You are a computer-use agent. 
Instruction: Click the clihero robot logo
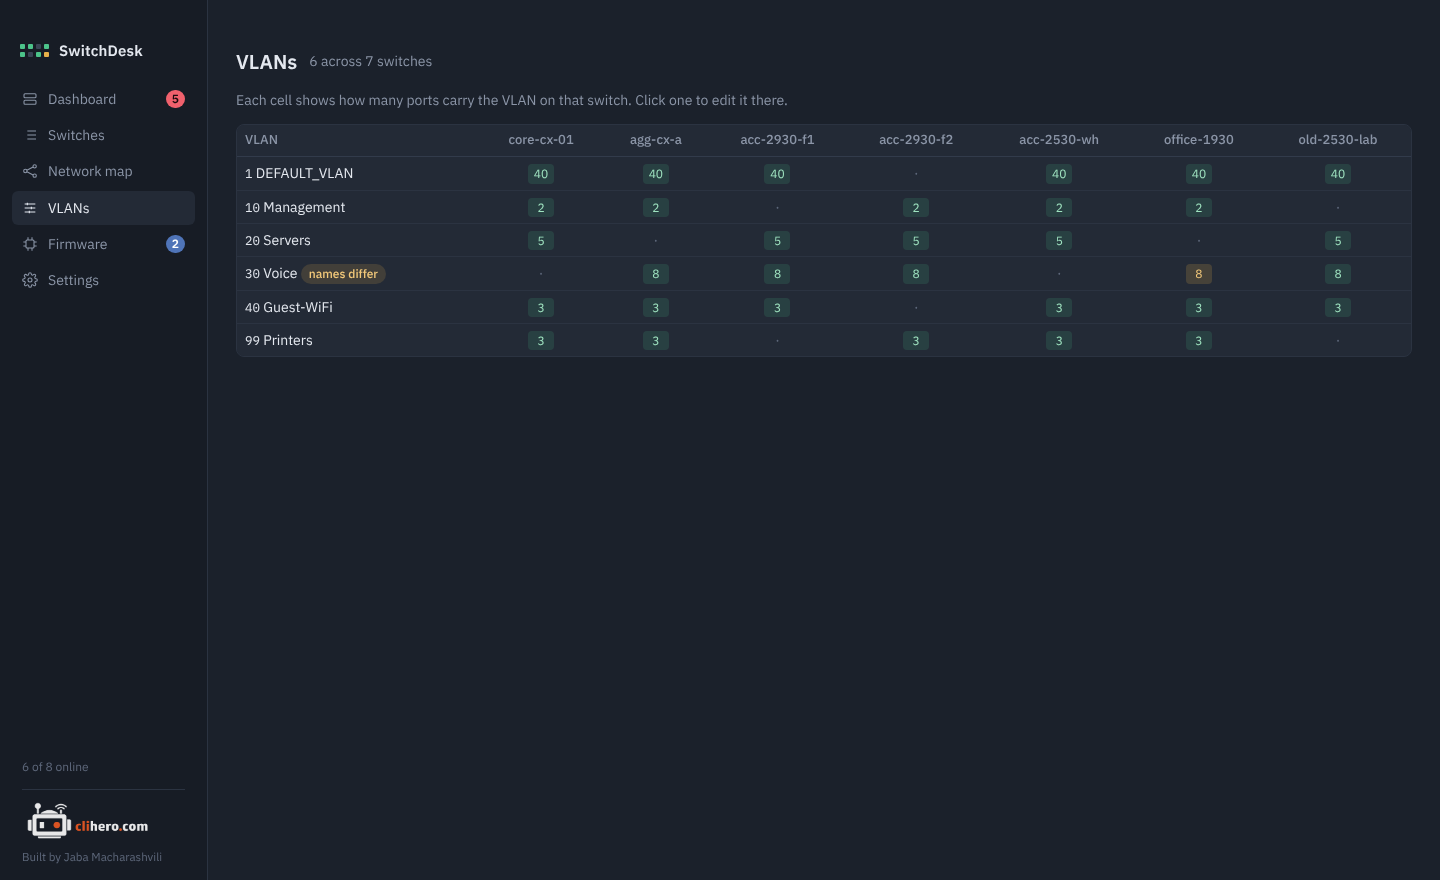click(49, 821)
